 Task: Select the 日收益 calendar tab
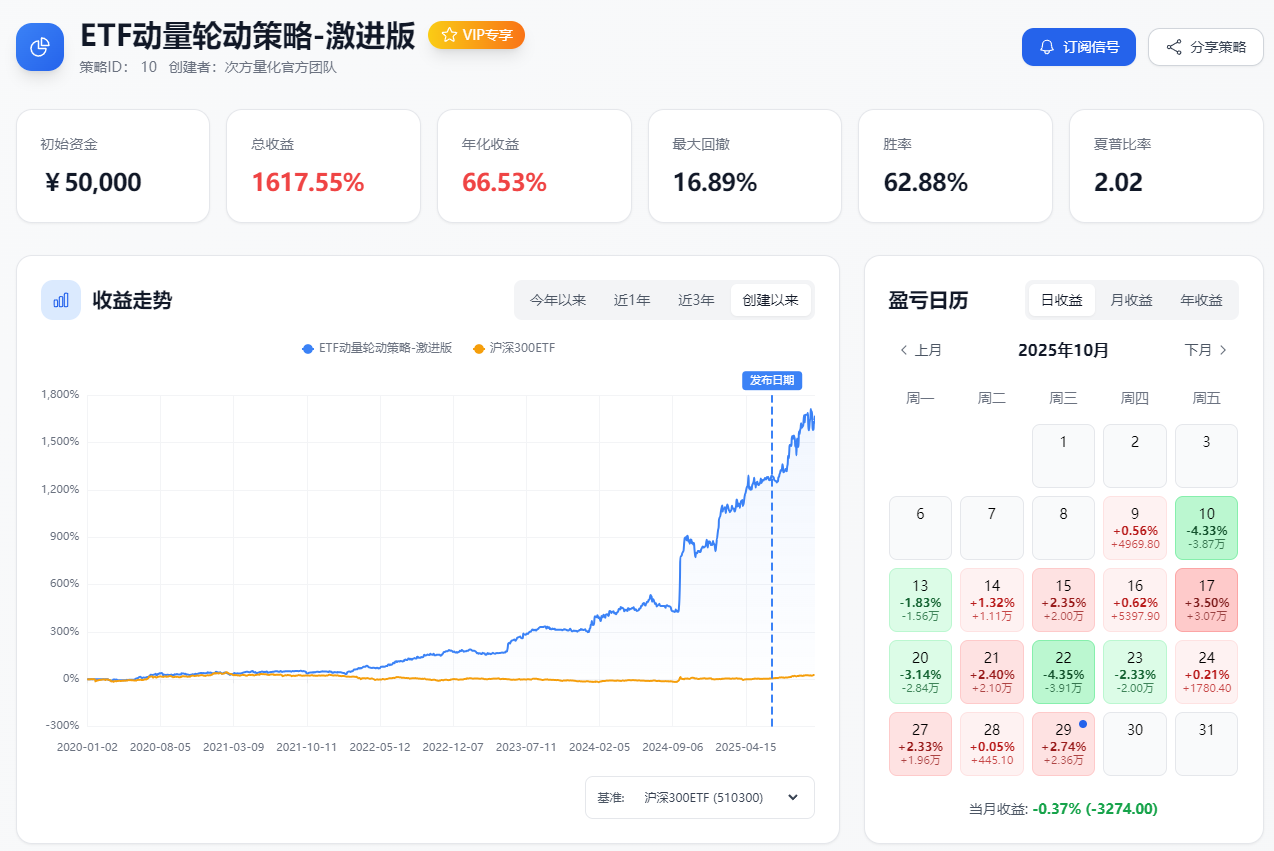click(1062, 300)
